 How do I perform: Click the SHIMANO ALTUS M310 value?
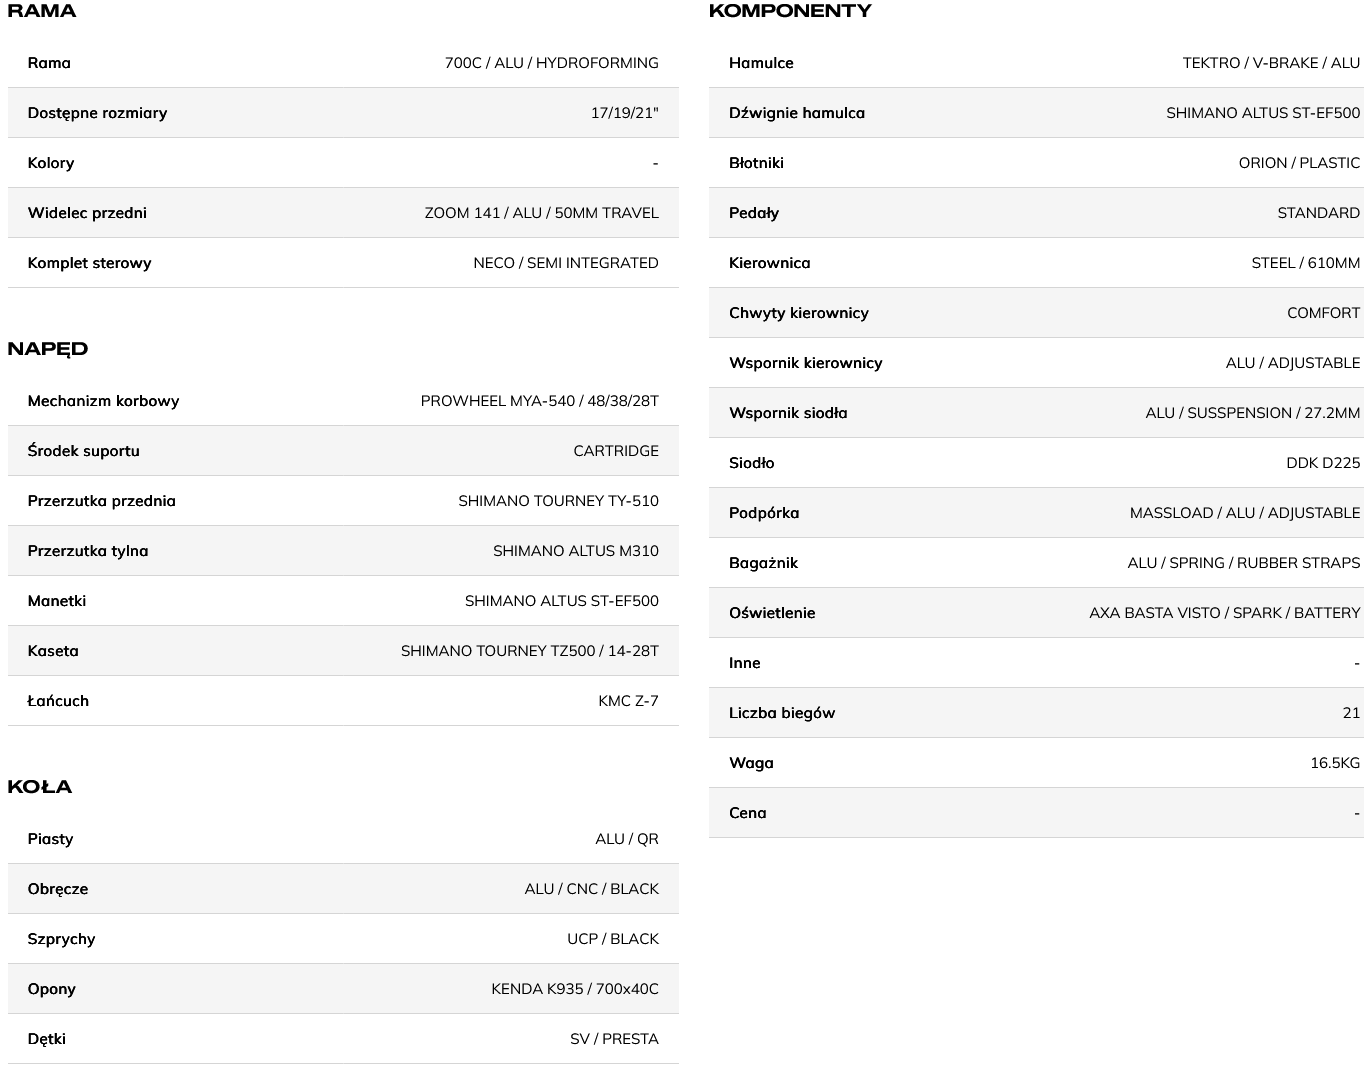click(575, 551)
